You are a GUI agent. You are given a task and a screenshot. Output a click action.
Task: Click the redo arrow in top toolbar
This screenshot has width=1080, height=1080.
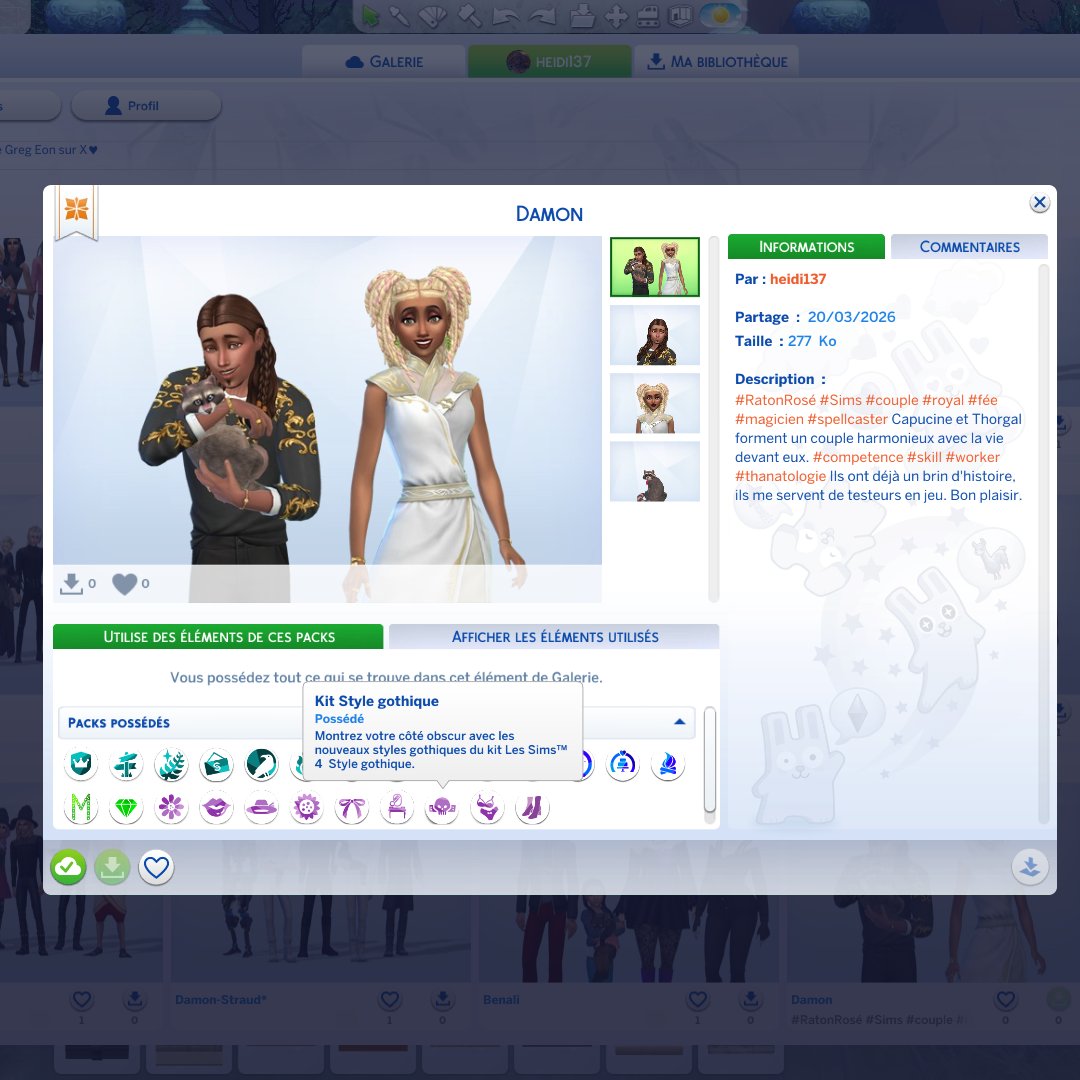click(x=543, y=17)
